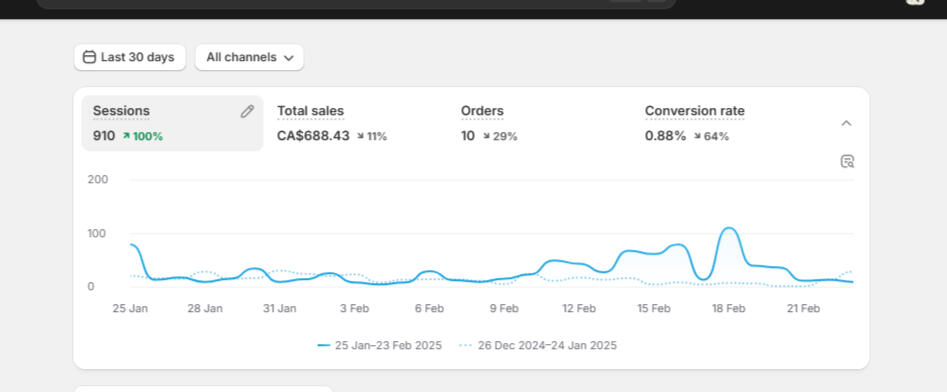Click the 64% conversion decrease indicator
The height and width of the screenshot is (392, 947).
coord(711,137)
